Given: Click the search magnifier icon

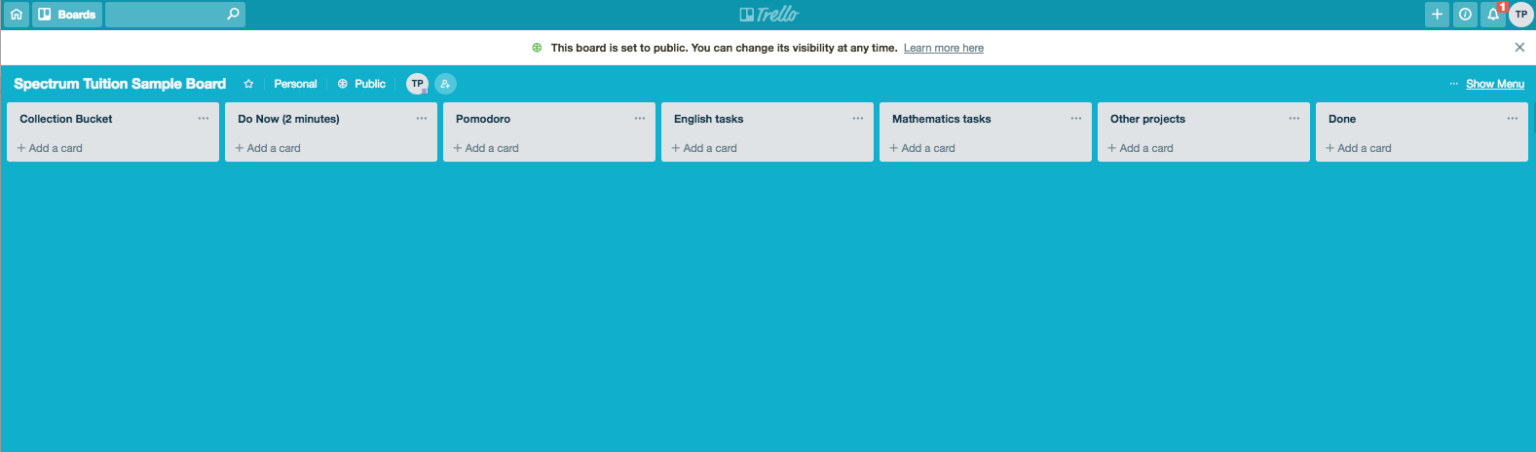Looking at the screenshot, I should 232,14.
